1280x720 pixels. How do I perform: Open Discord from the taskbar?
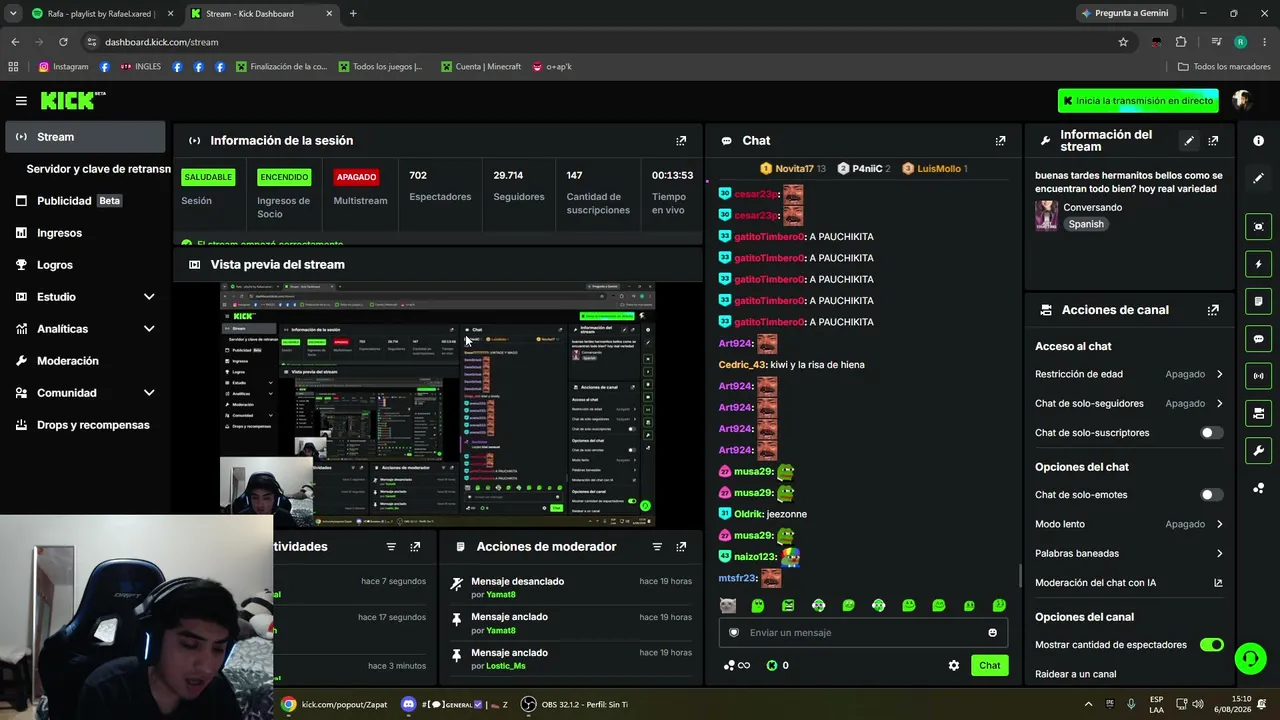455,705
